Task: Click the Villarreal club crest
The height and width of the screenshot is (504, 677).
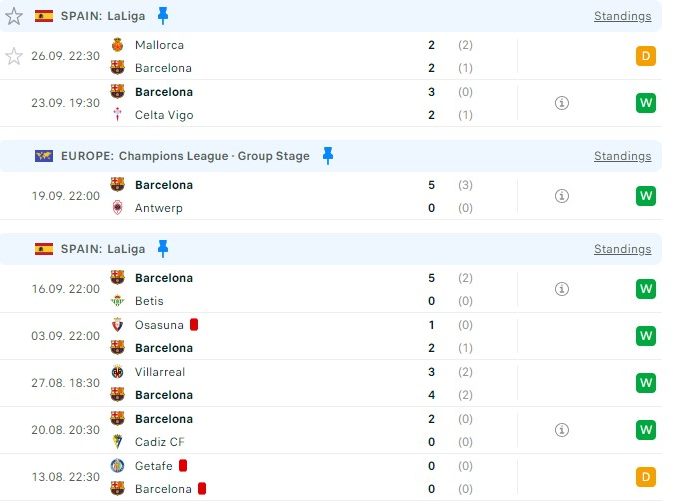Action: (118, 372)
